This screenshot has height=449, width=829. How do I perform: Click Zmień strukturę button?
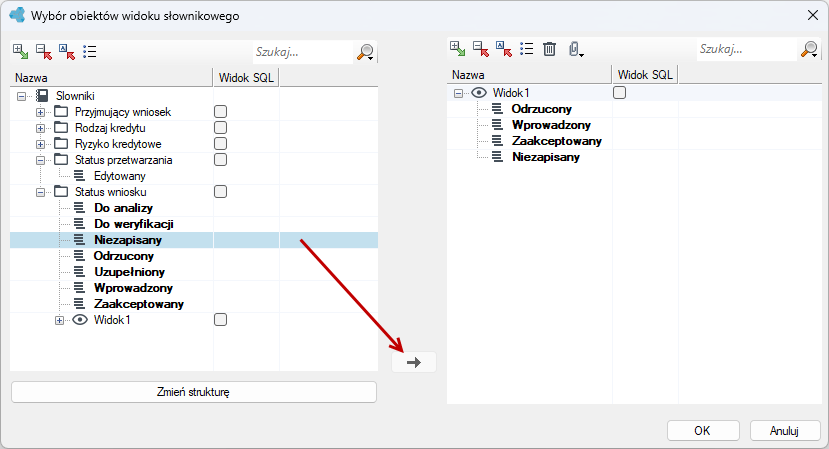(x=194, y=392)
